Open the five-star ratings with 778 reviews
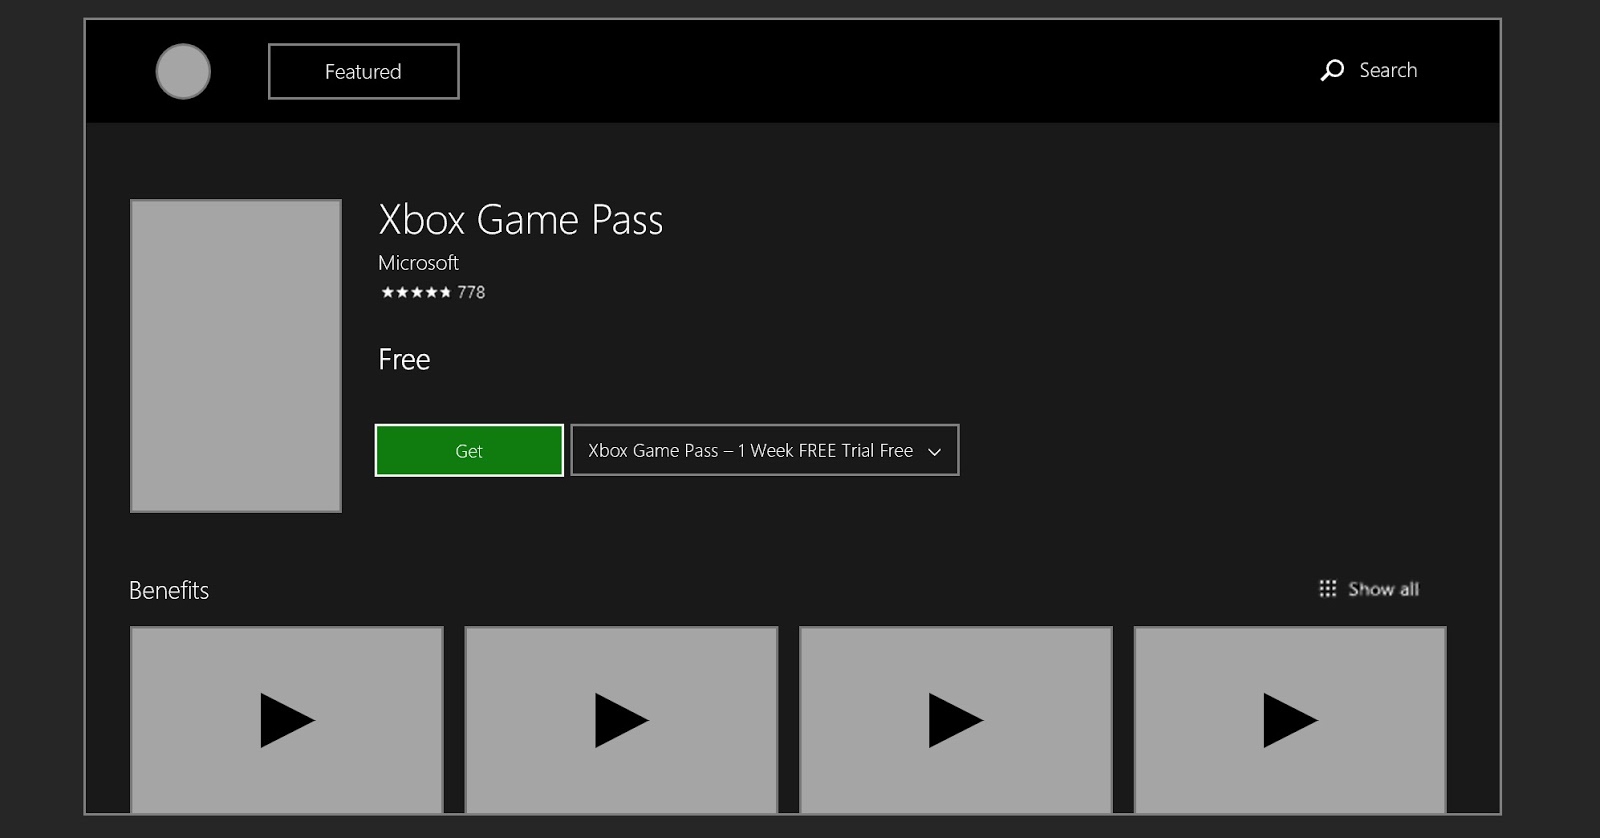Image resolution: width=1600 pixels, height=838 pixels. pyautogui.click(x=432, y=292)
